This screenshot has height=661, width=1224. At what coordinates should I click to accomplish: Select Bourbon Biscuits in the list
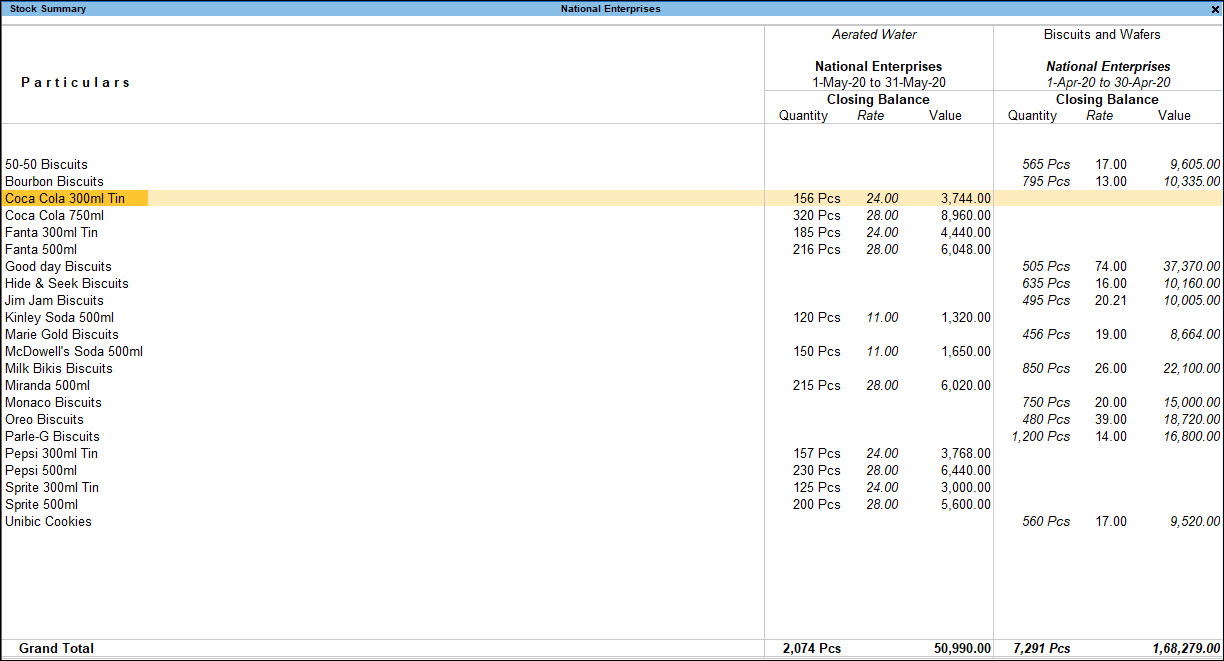click(54, 181)
